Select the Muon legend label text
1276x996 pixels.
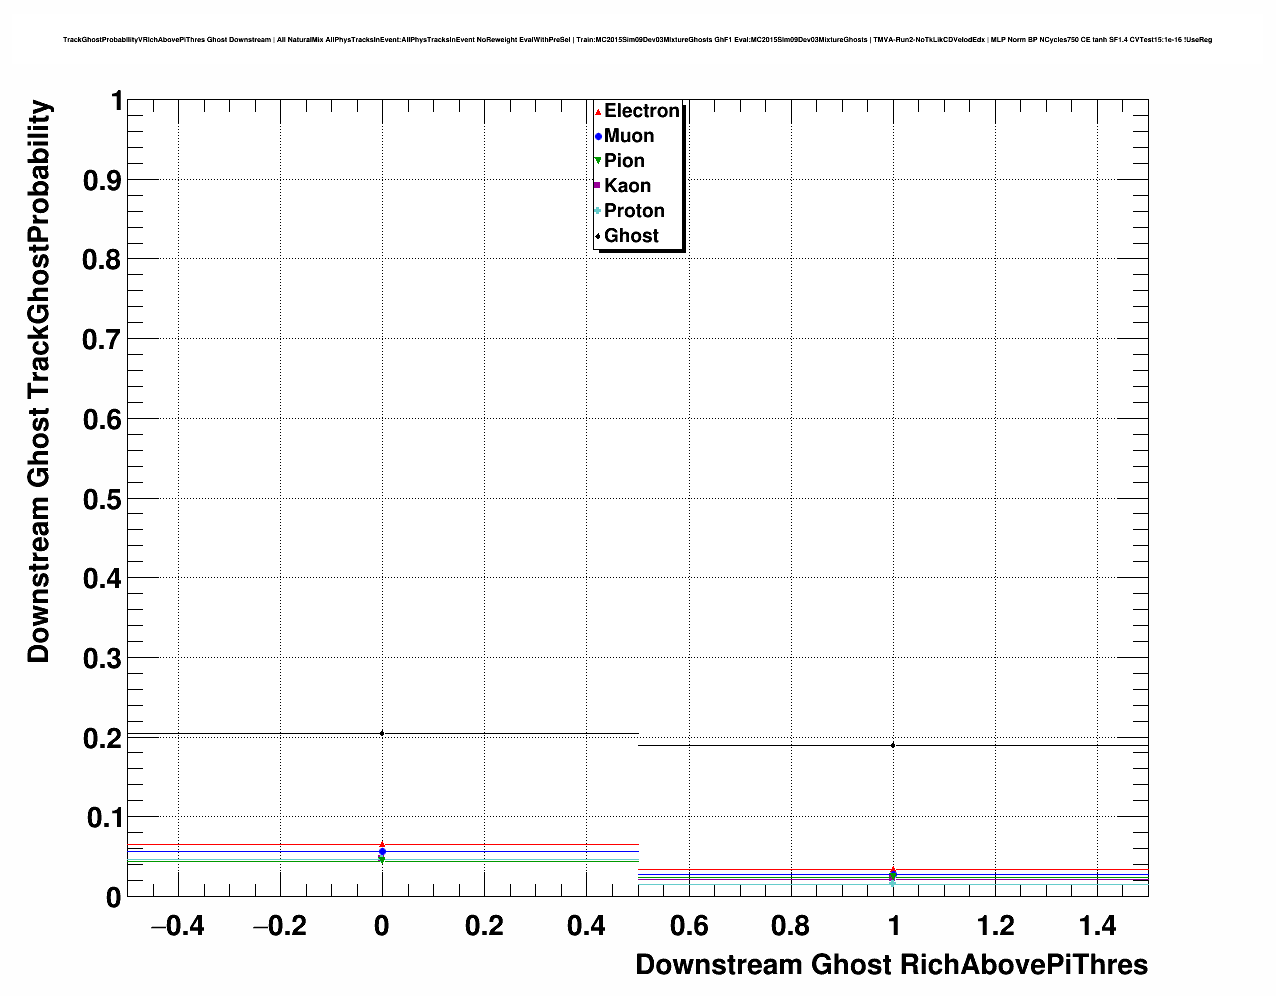(629, 136)
